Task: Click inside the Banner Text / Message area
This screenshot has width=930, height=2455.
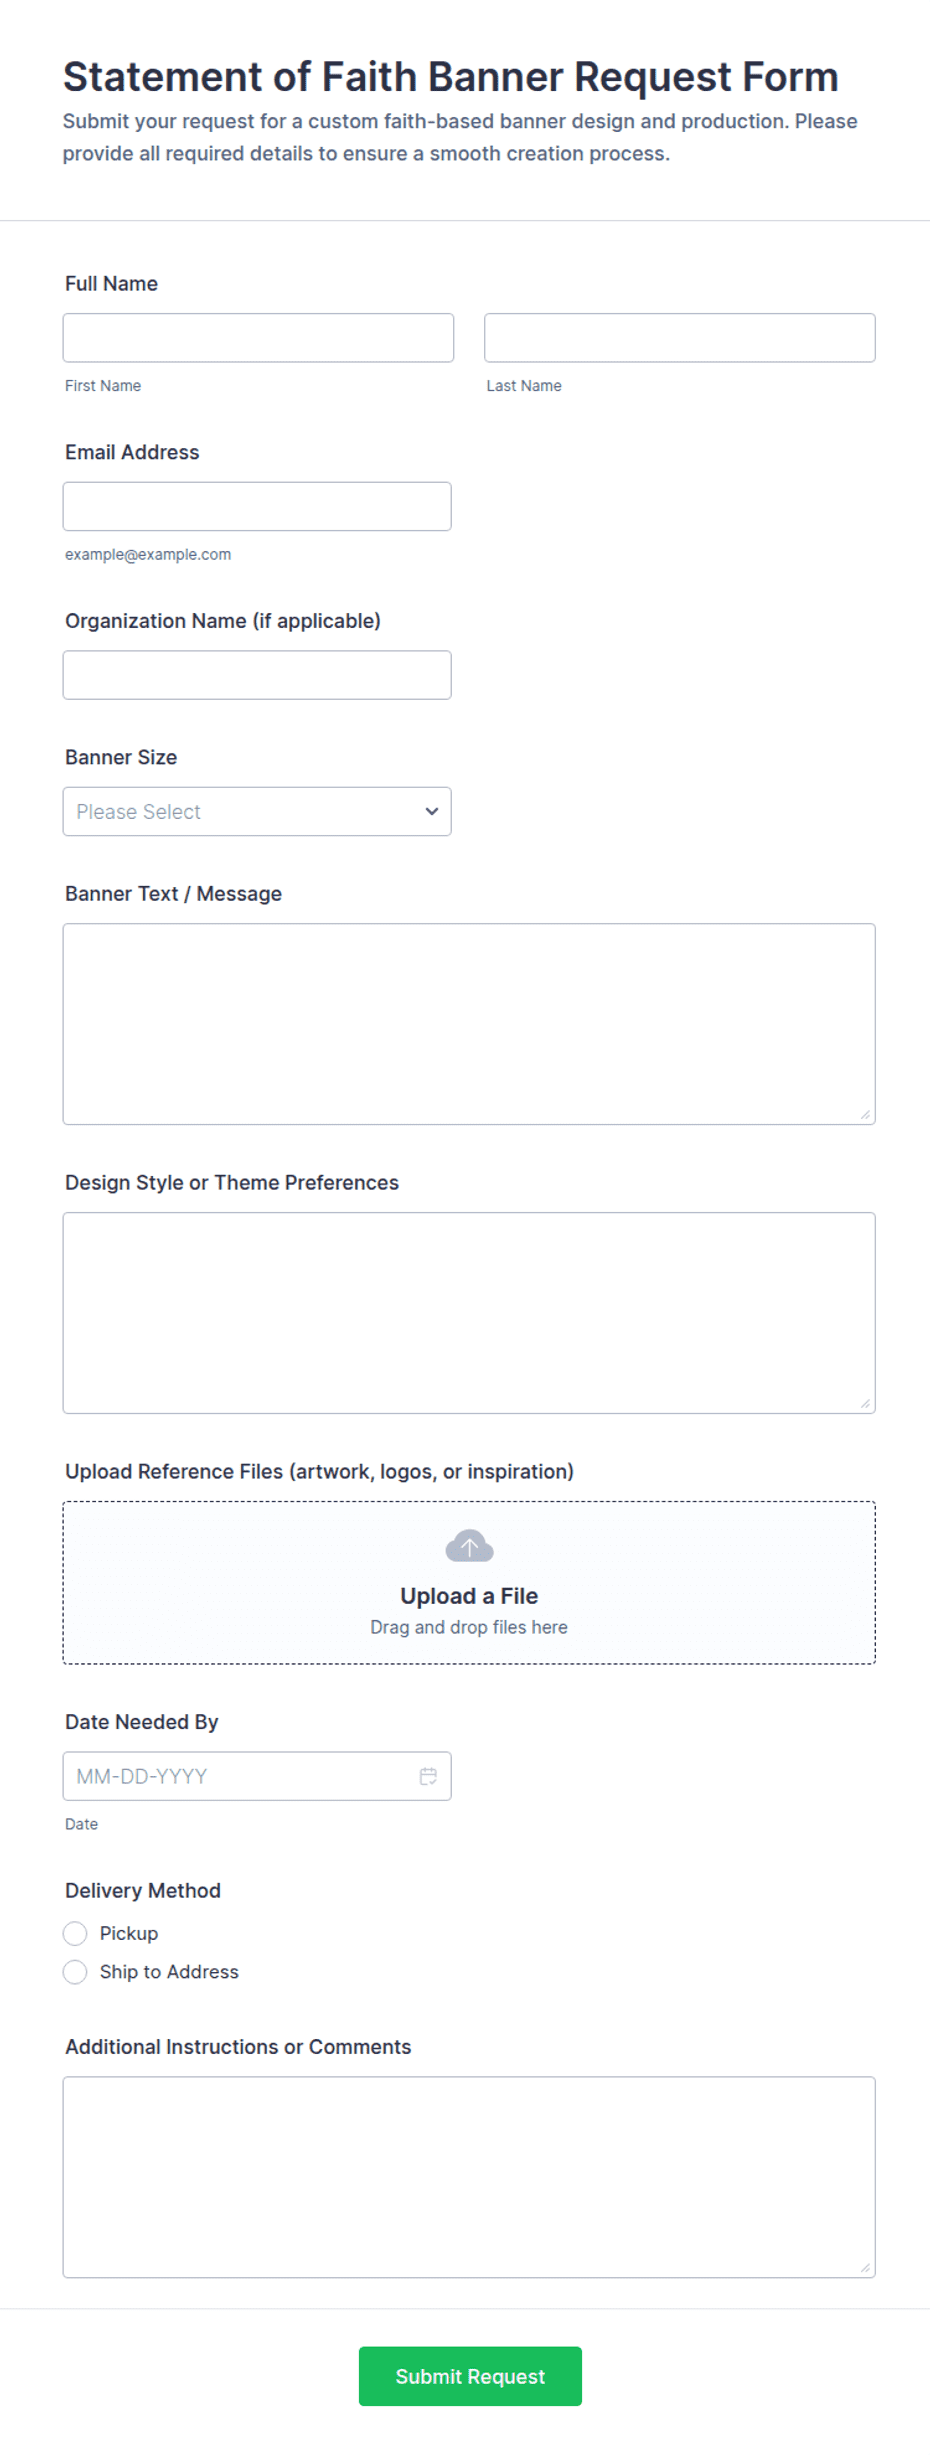Action: point(469,1024)
